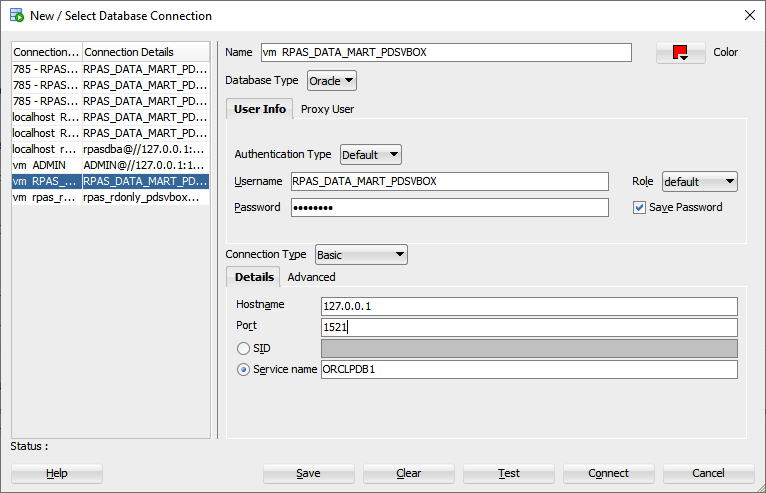Viewport: 766px width, 493px height.
Task: Select the highlighted 'vm RPAS_...' connection
Action: click(x=110, y=181)
